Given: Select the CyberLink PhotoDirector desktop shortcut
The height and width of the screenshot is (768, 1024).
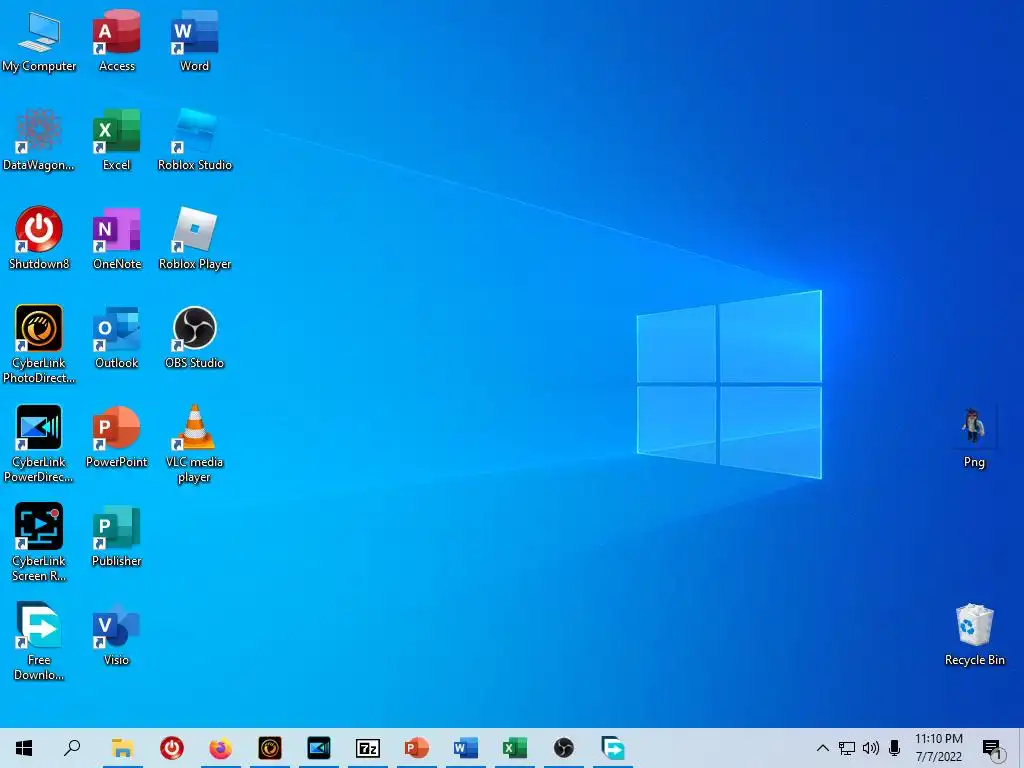Looking at the screenshot, I should (39, 345).
